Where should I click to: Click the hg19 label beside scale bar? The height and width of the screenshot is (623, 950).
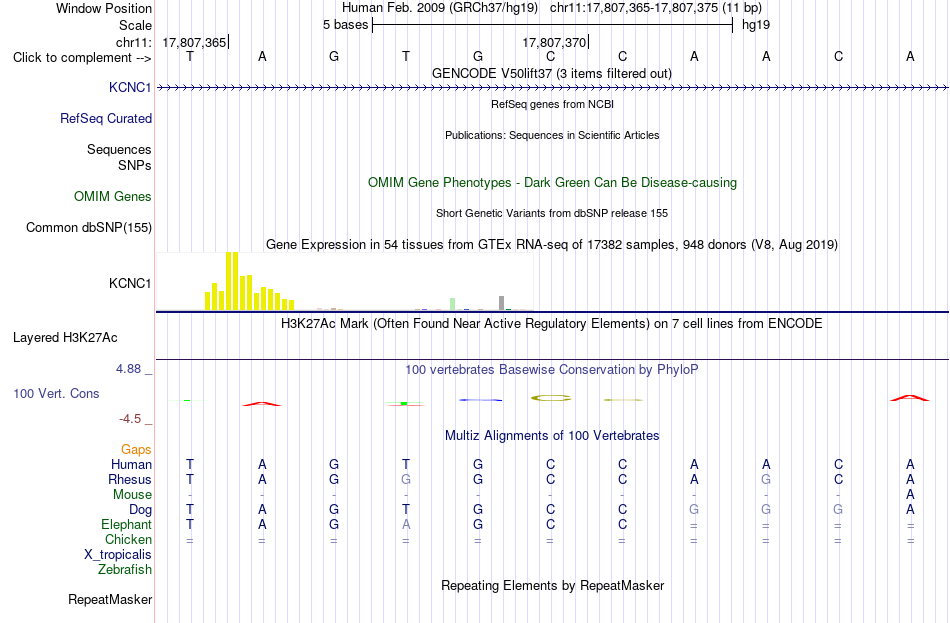[756, 25]
